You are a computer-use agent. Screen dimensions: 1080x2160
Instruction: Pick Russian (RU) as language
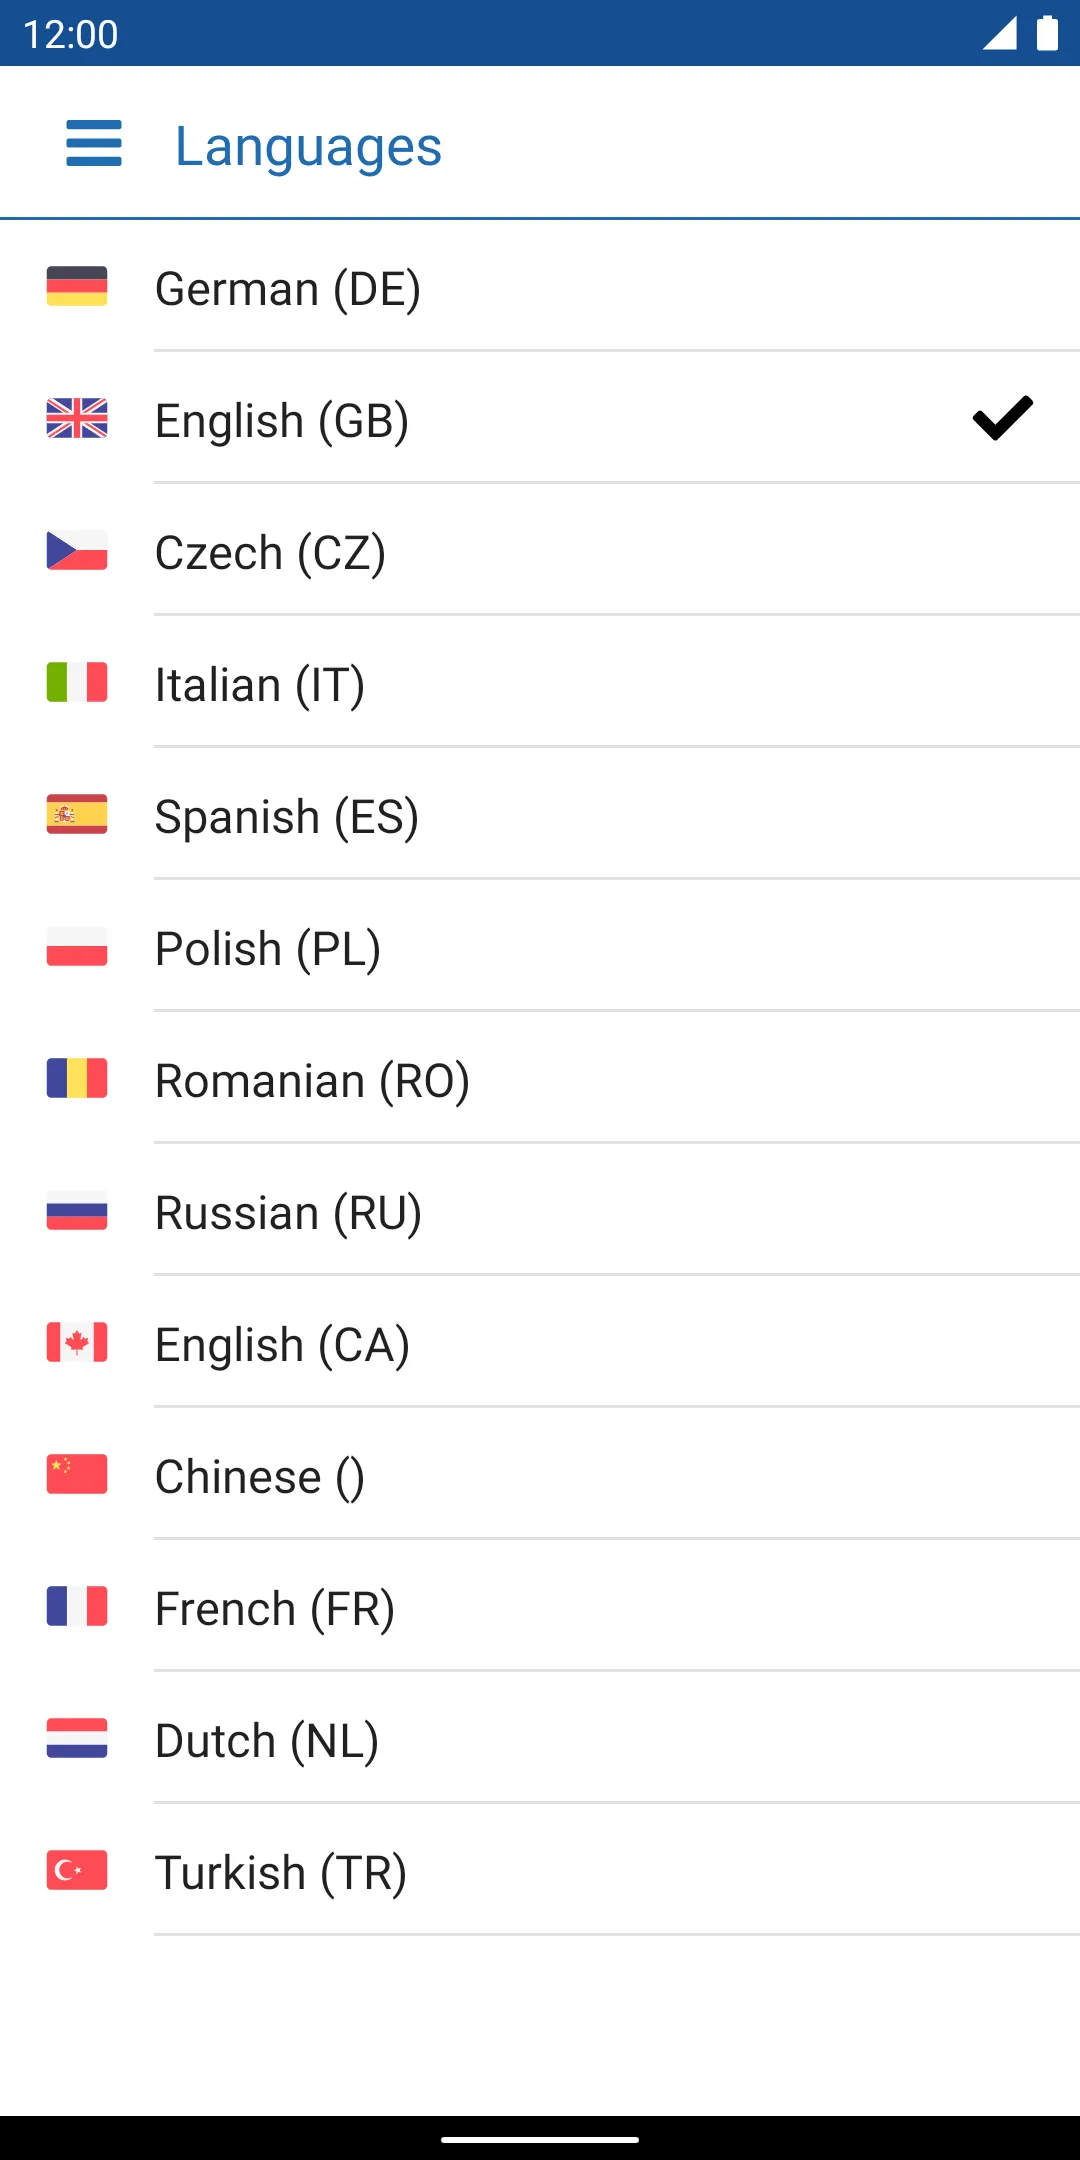pos(540,1211)
